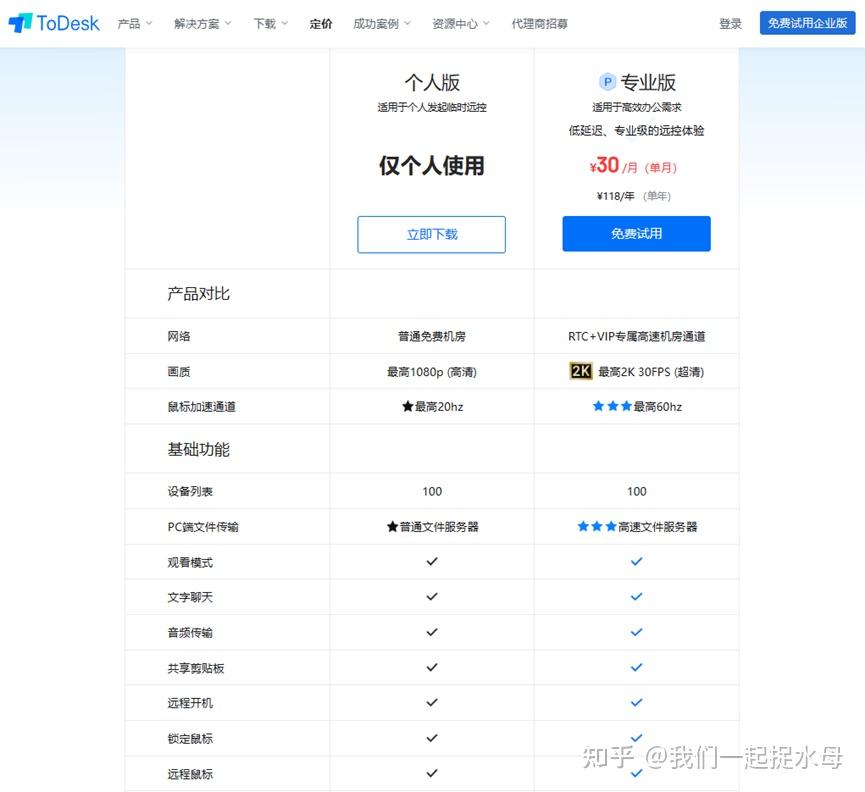865x792 pixels.
Task: Expand the 资源中心 dropdown
Action: point(455,23)
